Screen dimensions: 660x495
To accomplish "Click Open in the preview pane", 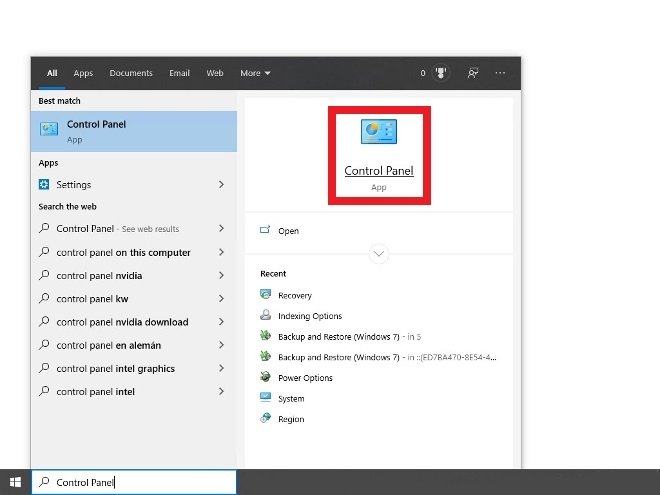I will [x=288, y=231].
